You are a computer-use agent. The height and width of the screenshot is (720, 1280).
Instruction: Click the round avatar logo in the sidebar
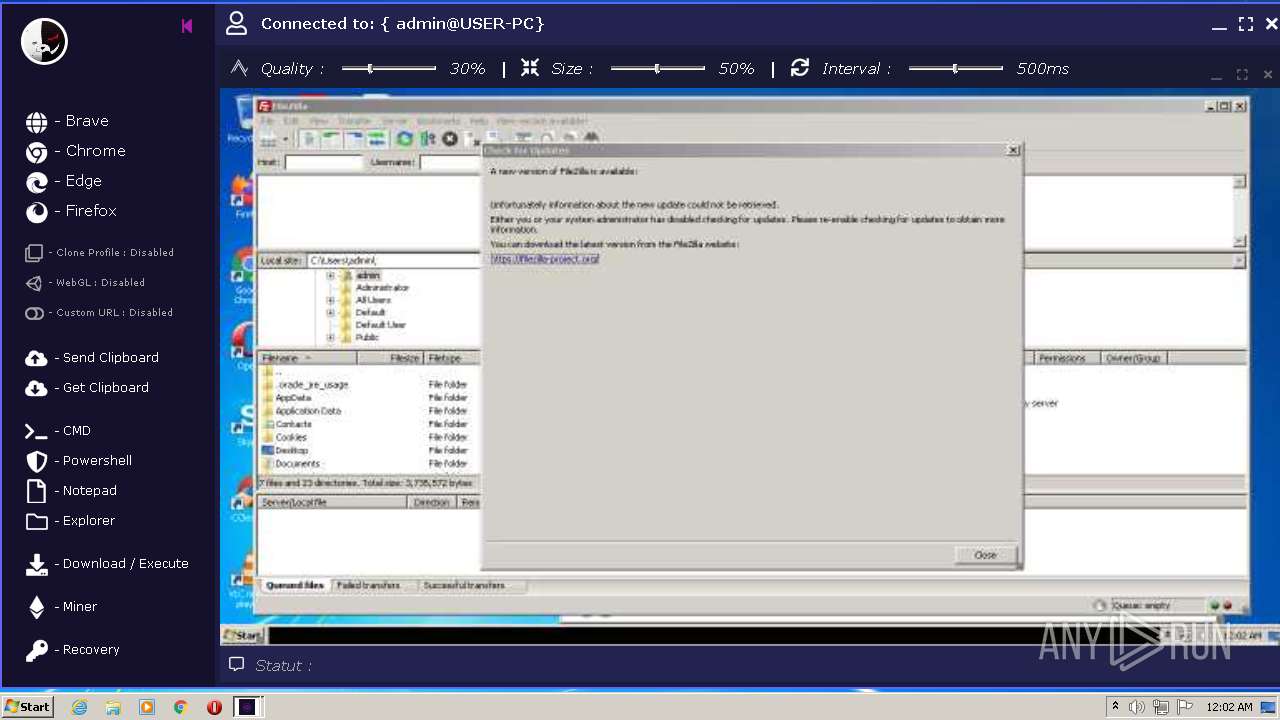[x=45, y=42]
